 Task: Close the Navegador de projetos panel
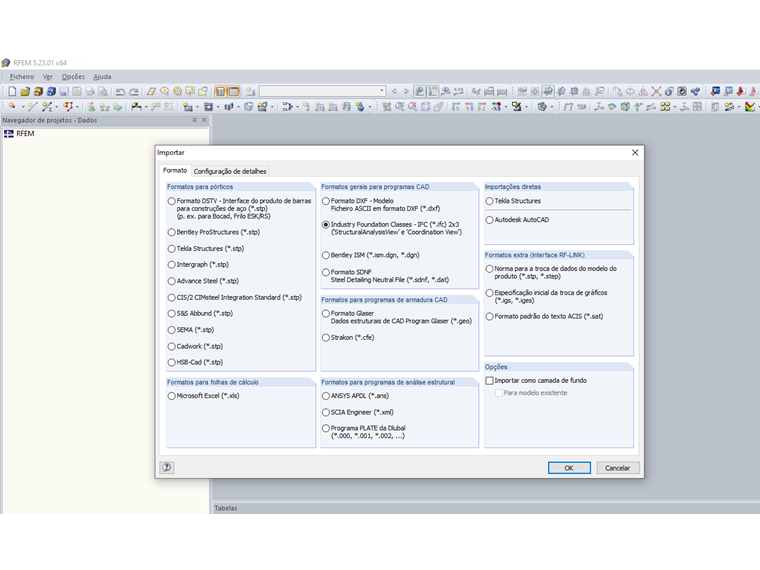204,120
